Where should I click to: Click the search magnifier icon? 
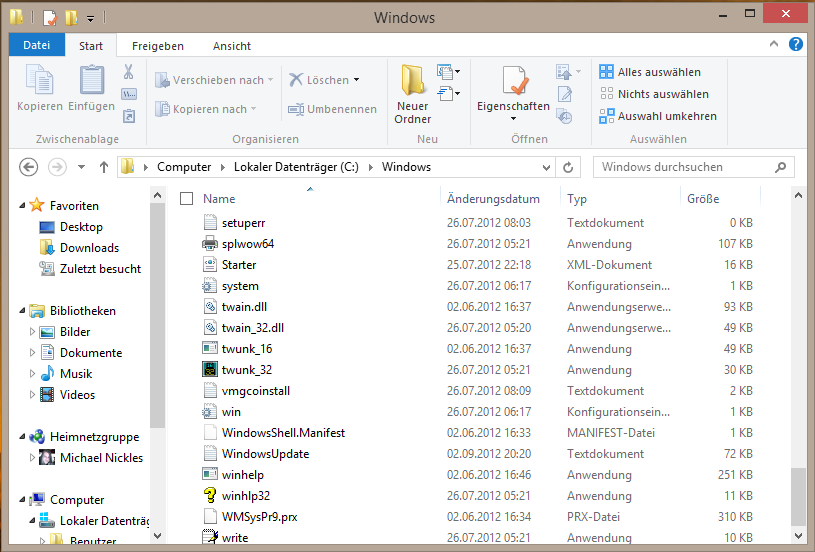[780, 167]
